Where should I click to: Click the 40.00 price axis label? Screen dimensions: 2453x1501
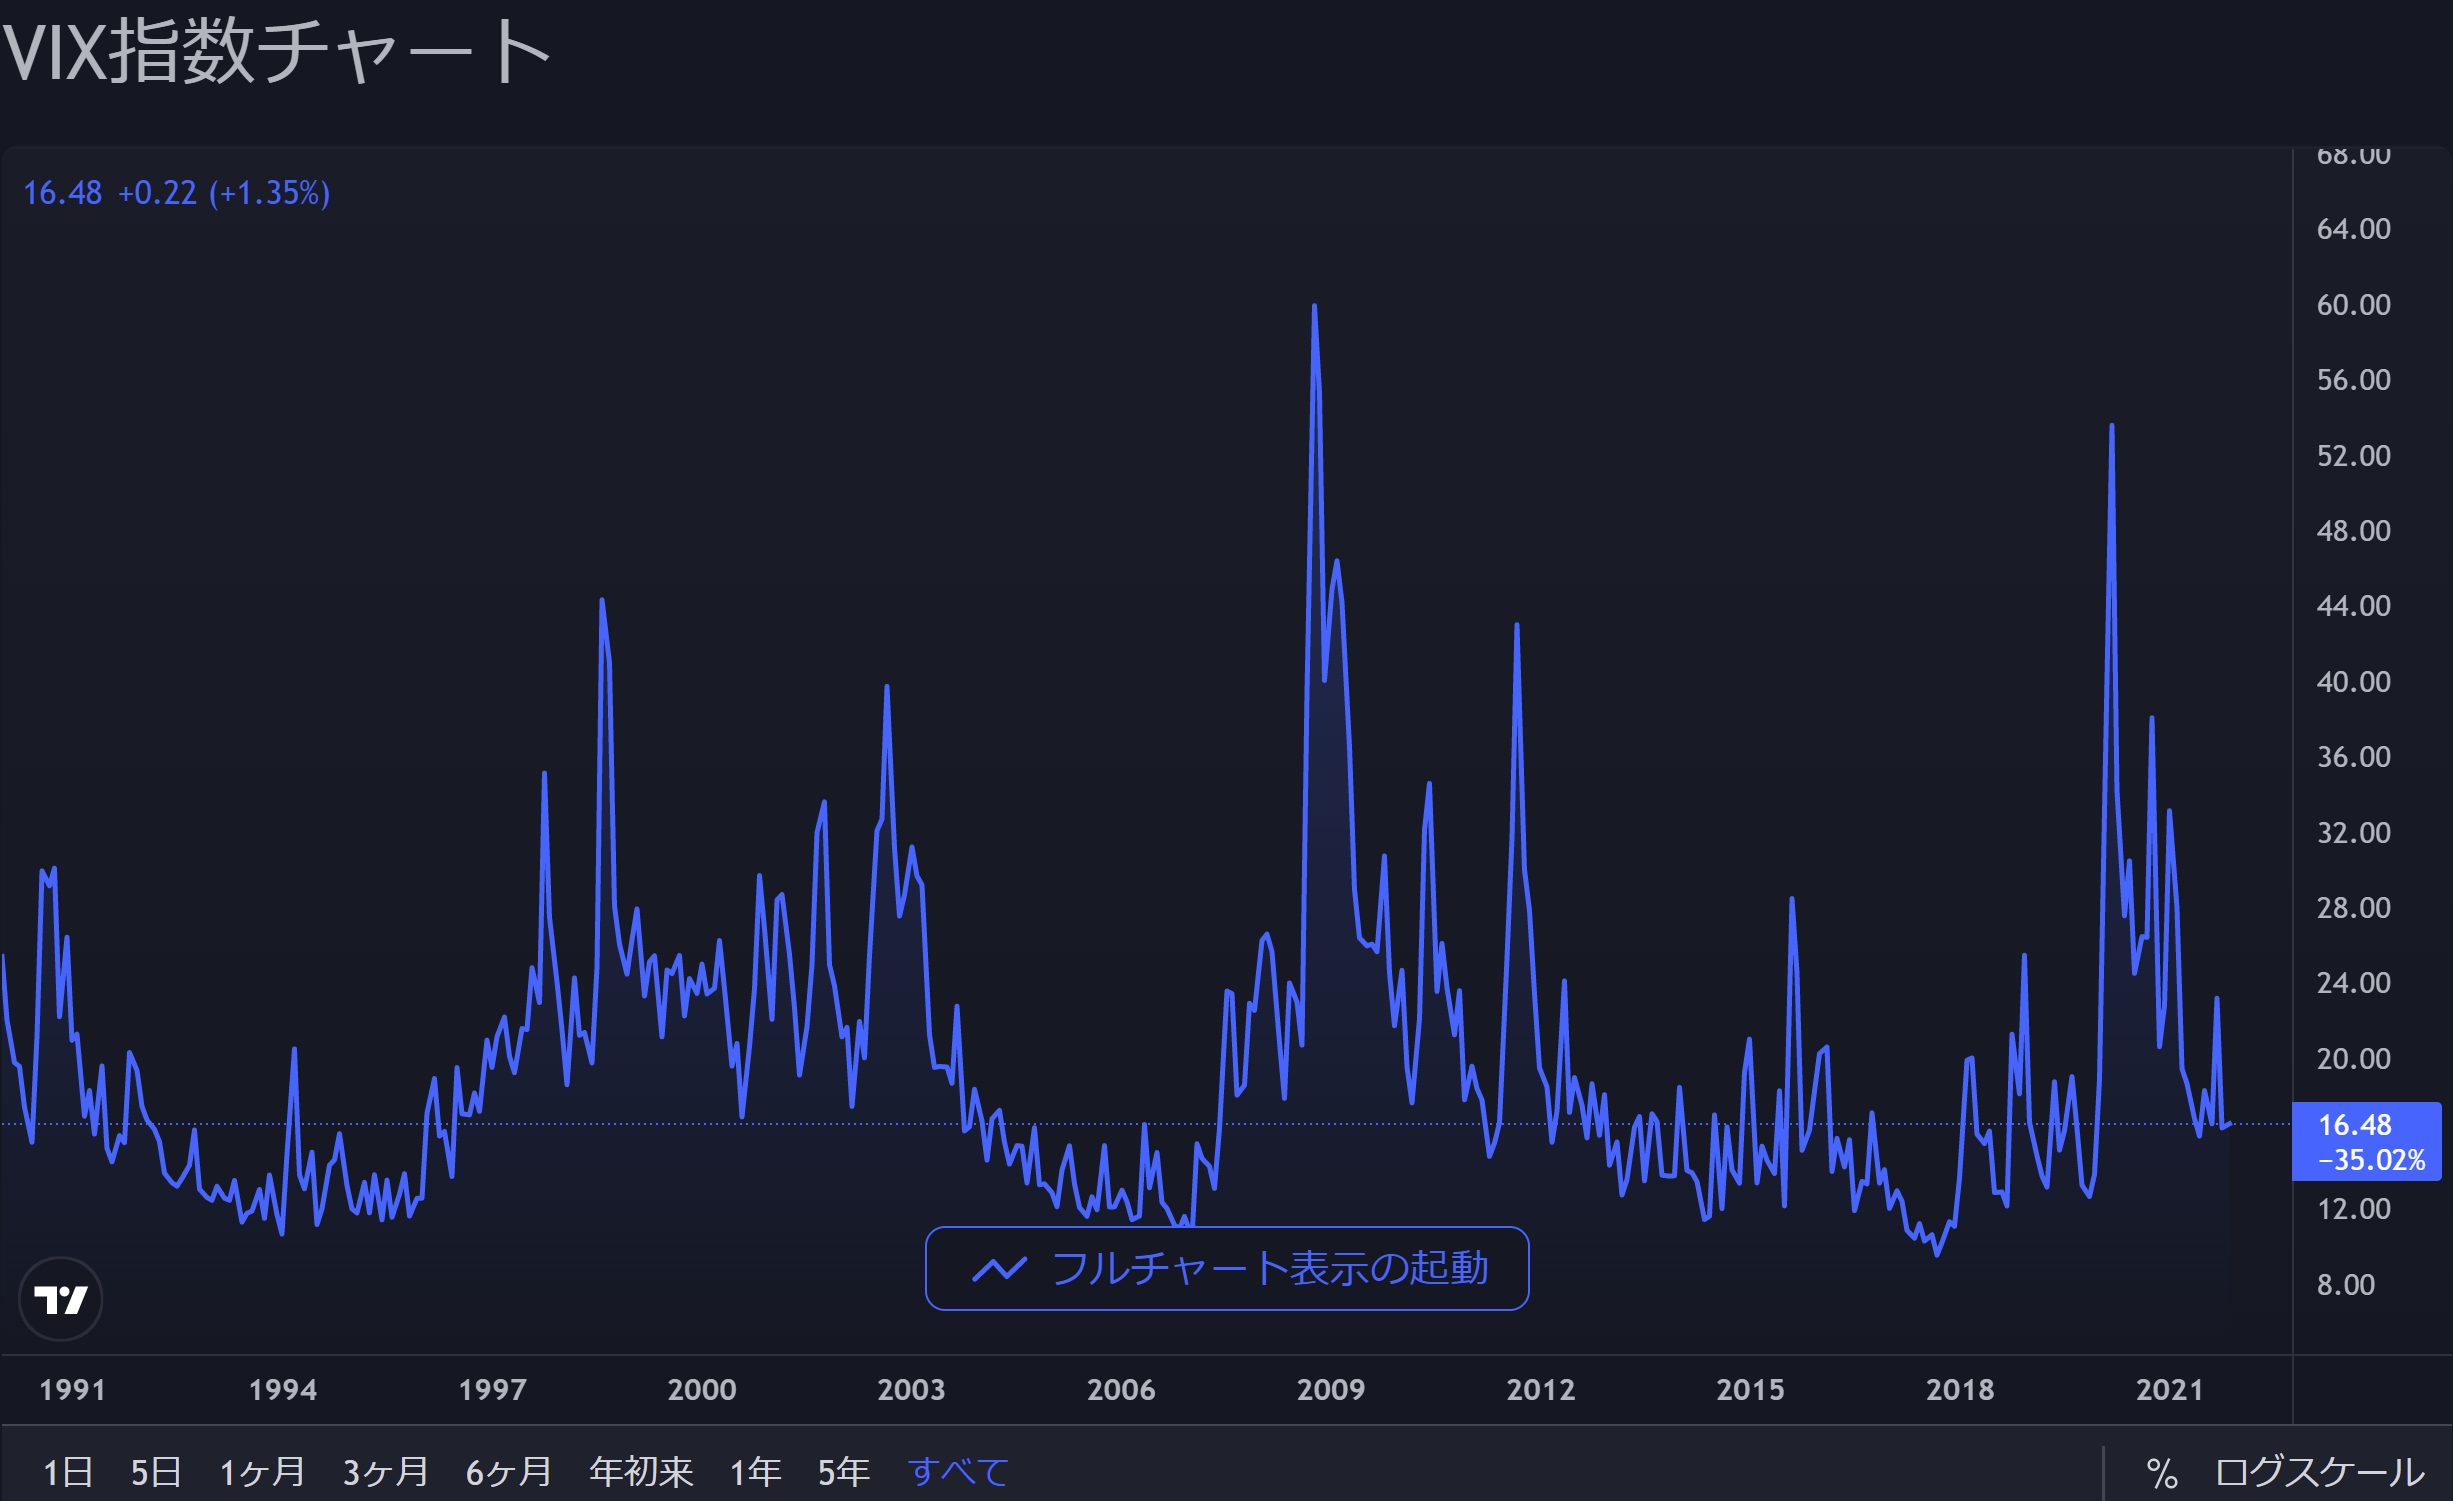coord(2353,682)
